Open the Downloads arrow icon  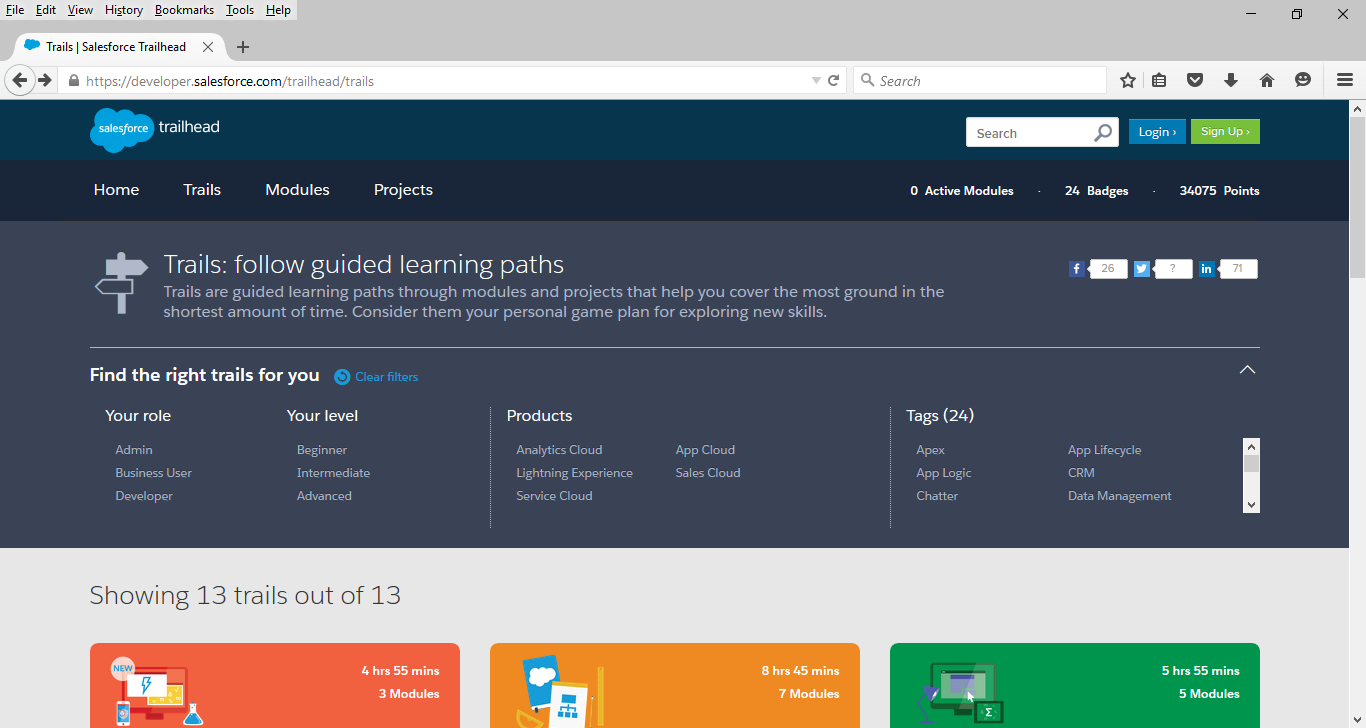(x=1231, y=80)
